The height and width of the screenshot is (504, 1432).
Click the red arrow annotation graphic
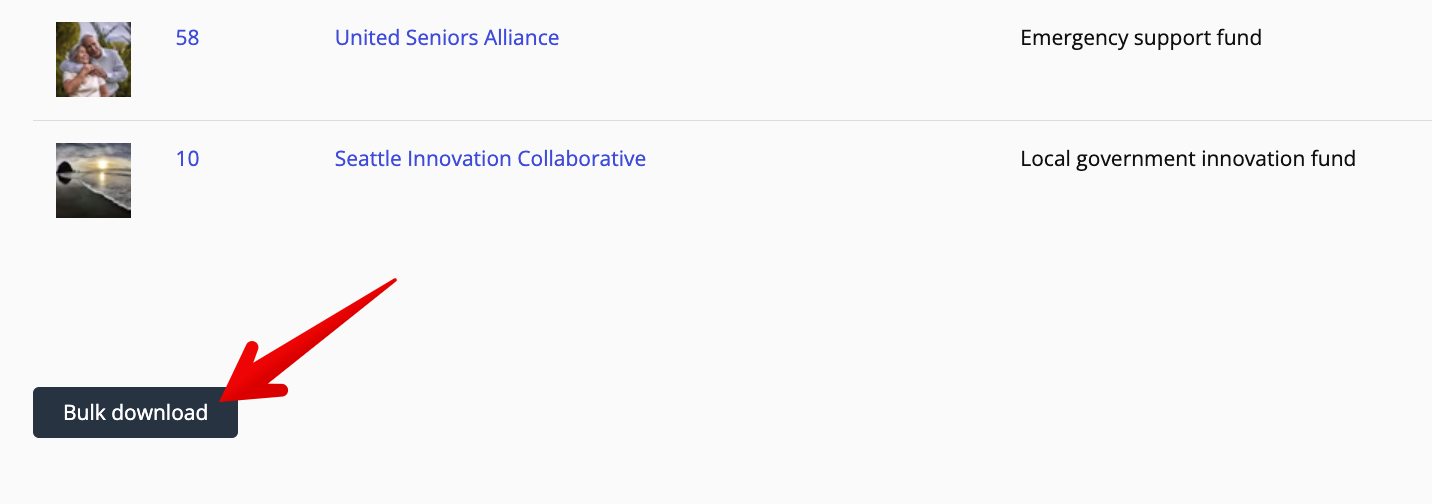[x=308, y=341]
